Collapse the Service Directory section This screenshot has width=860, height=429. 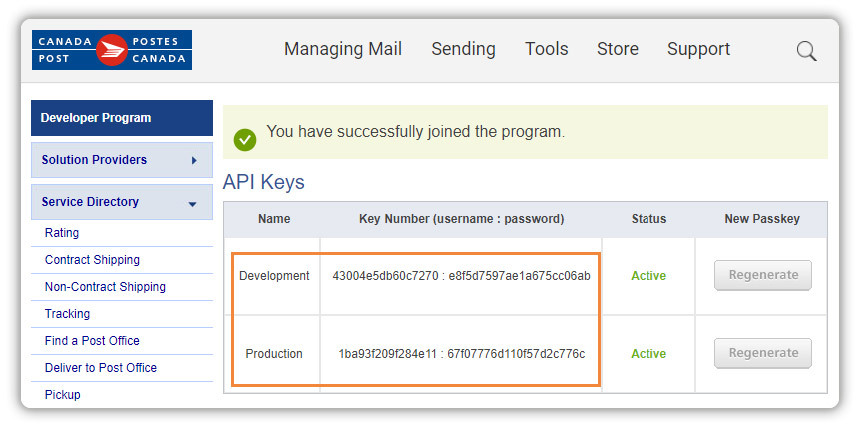(x=193, y=204)
